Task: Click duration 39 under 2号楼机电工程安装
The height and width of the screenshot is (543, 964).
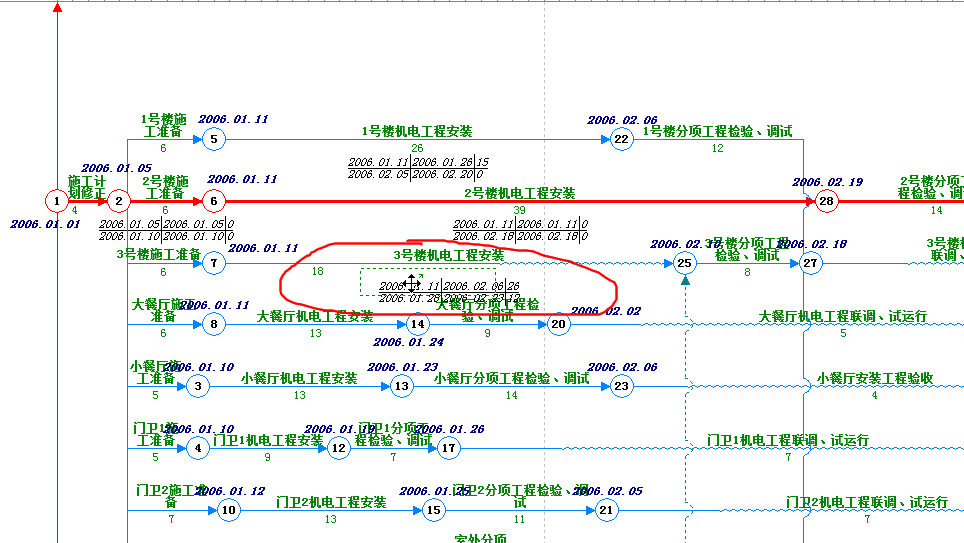Action: [520, 210]
